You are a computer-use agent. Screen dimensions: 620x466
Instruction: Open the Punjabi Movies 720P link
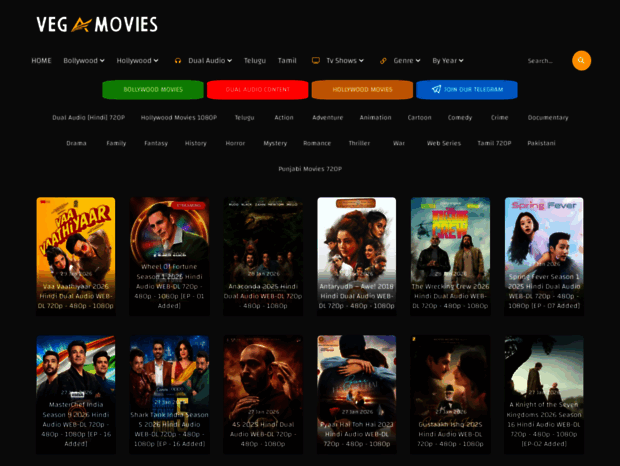tap(310, 169)
